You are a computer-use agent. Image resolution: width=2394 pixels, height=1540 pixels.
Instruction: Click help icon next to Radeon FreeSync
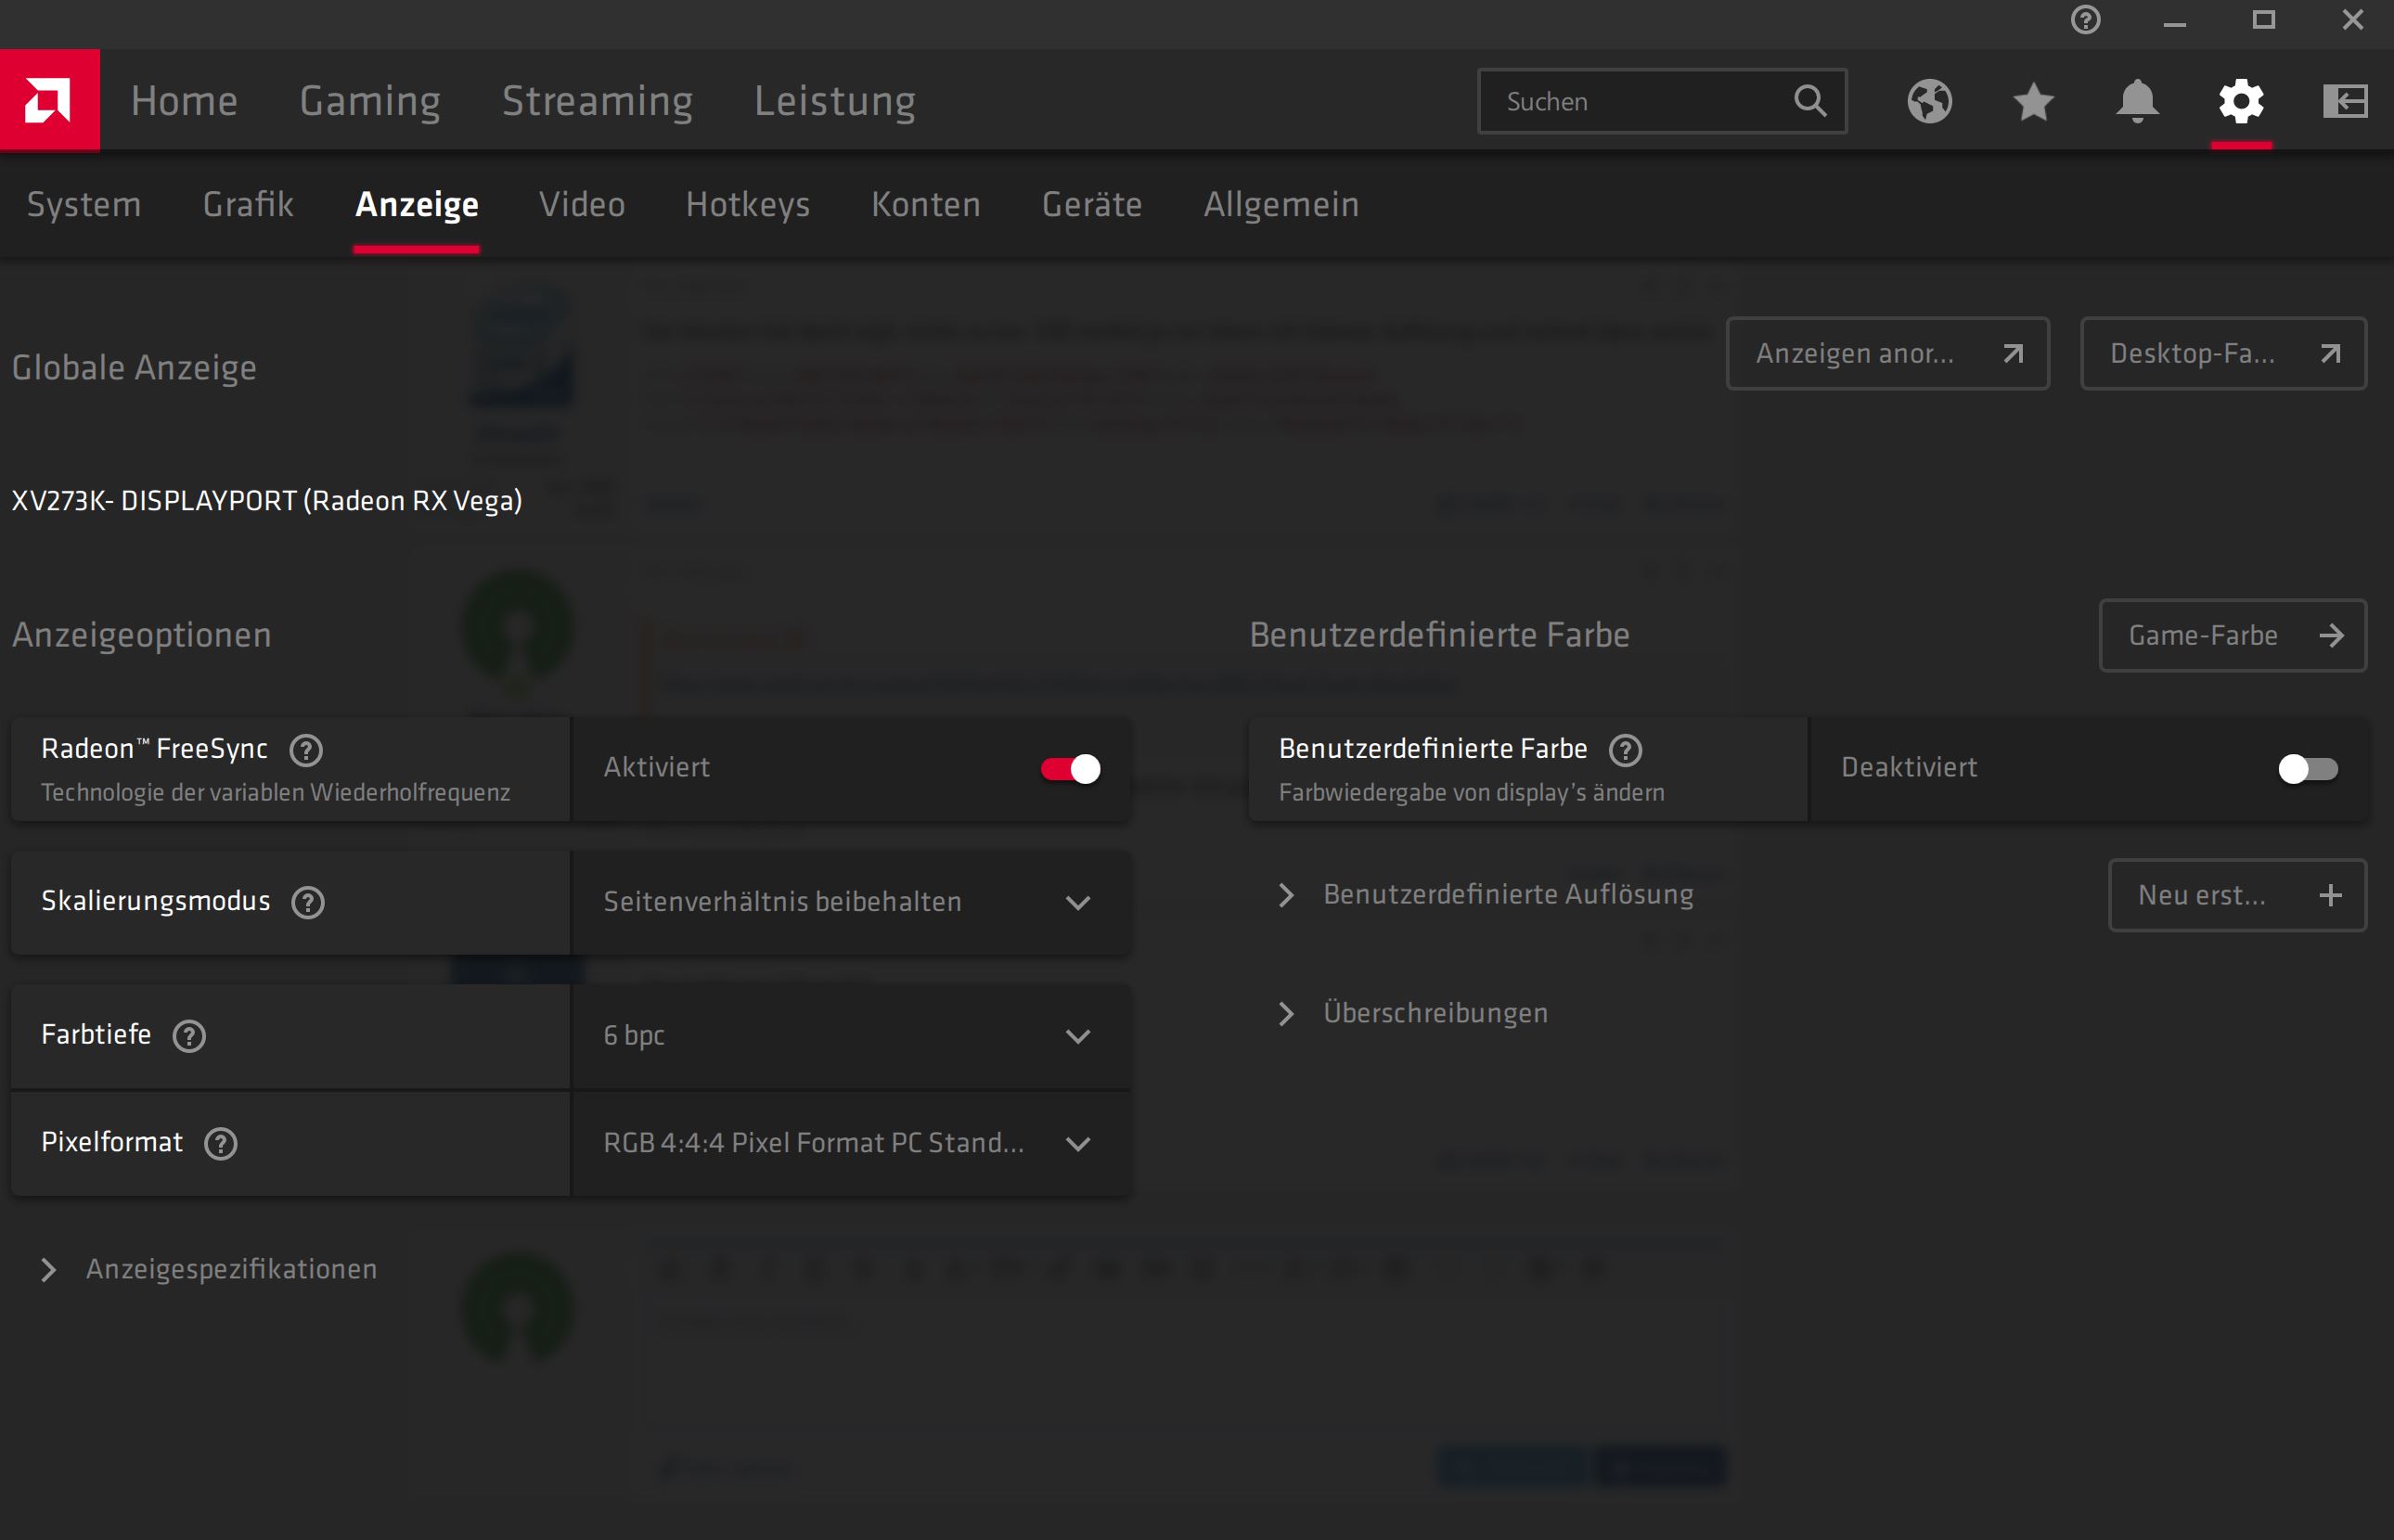(x=306, y=750)
